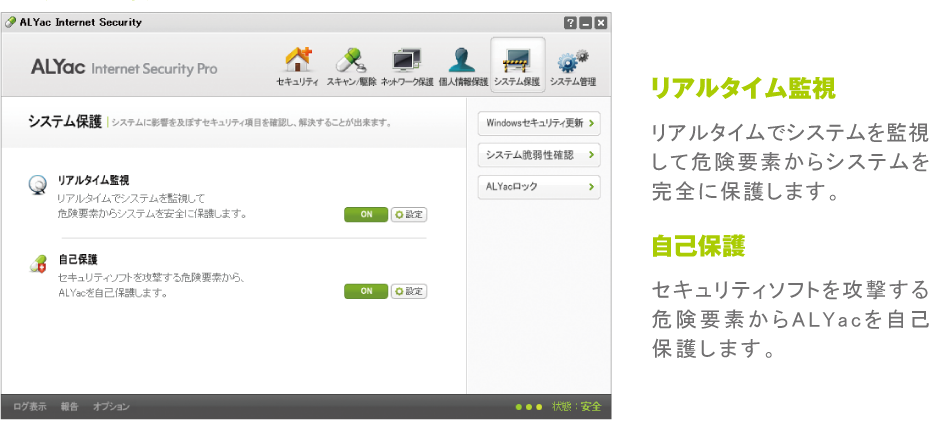Viewport: 929px width, 423px height.
Task: Open ALYacロック
Action: [x=539, y=187]
